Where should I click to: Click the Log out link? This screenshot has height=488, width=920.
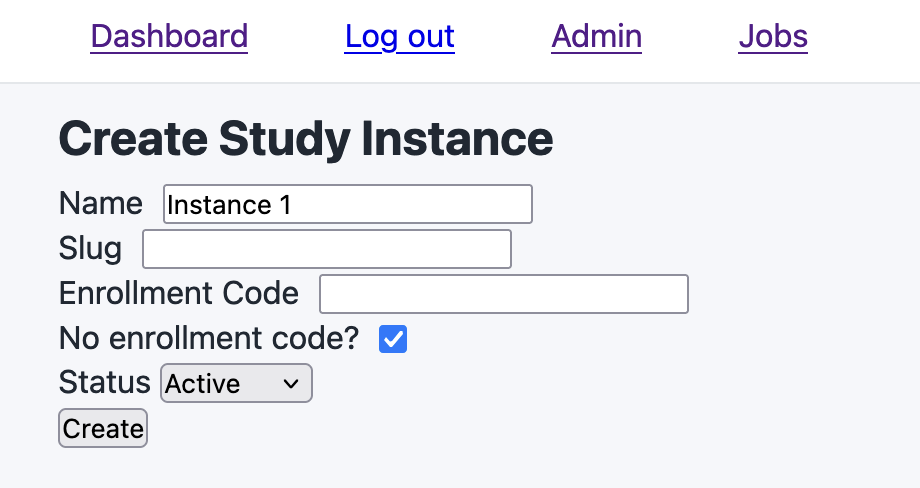(399, 37)
